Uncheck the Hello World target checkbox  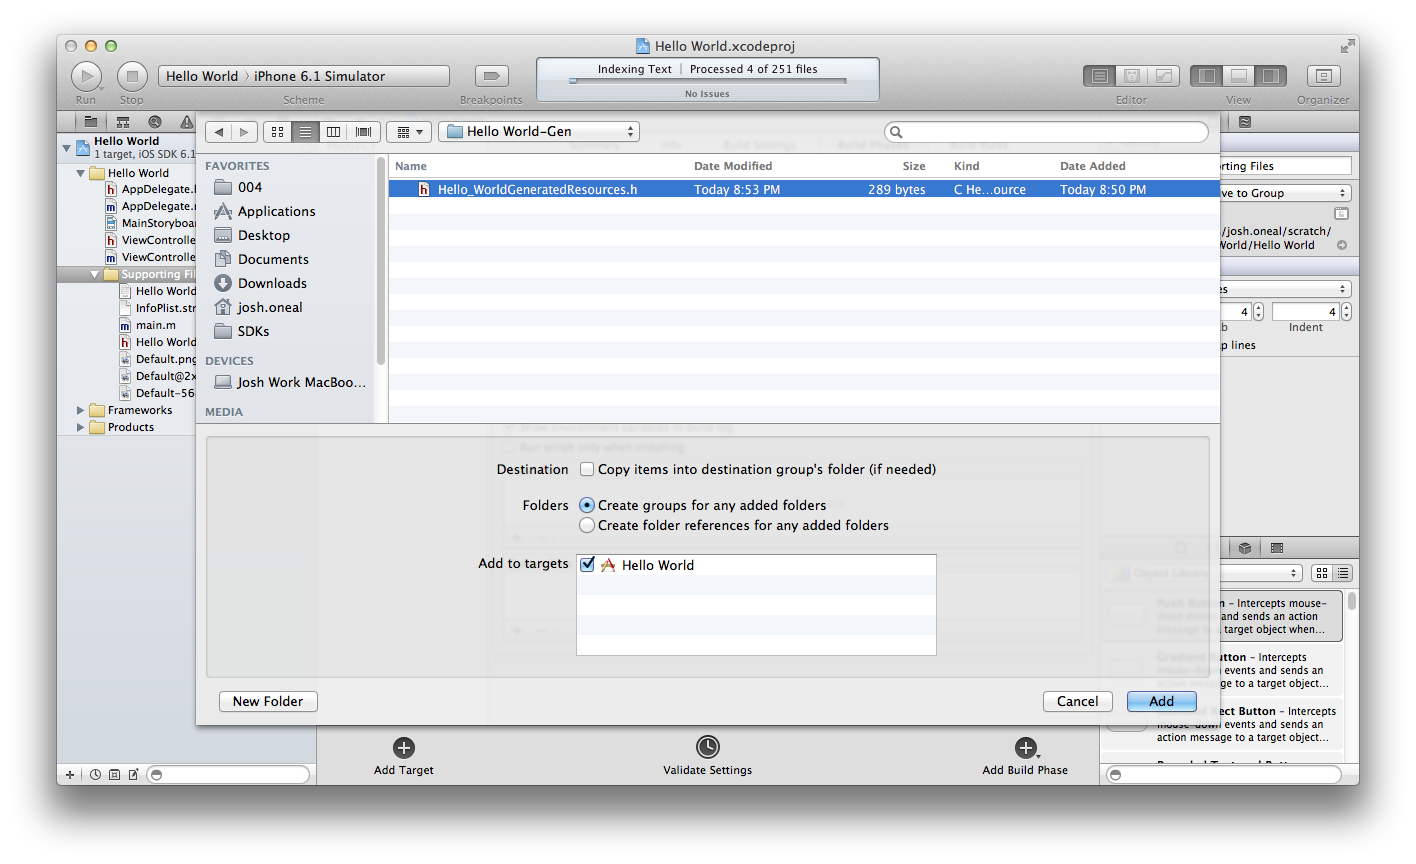(x=587, y=565)
